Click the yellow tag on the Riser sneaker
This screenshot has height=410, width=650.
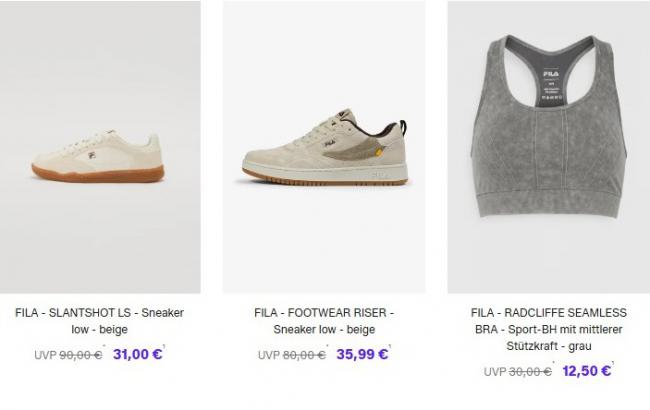pyautogui.click(x=378, y=152)
